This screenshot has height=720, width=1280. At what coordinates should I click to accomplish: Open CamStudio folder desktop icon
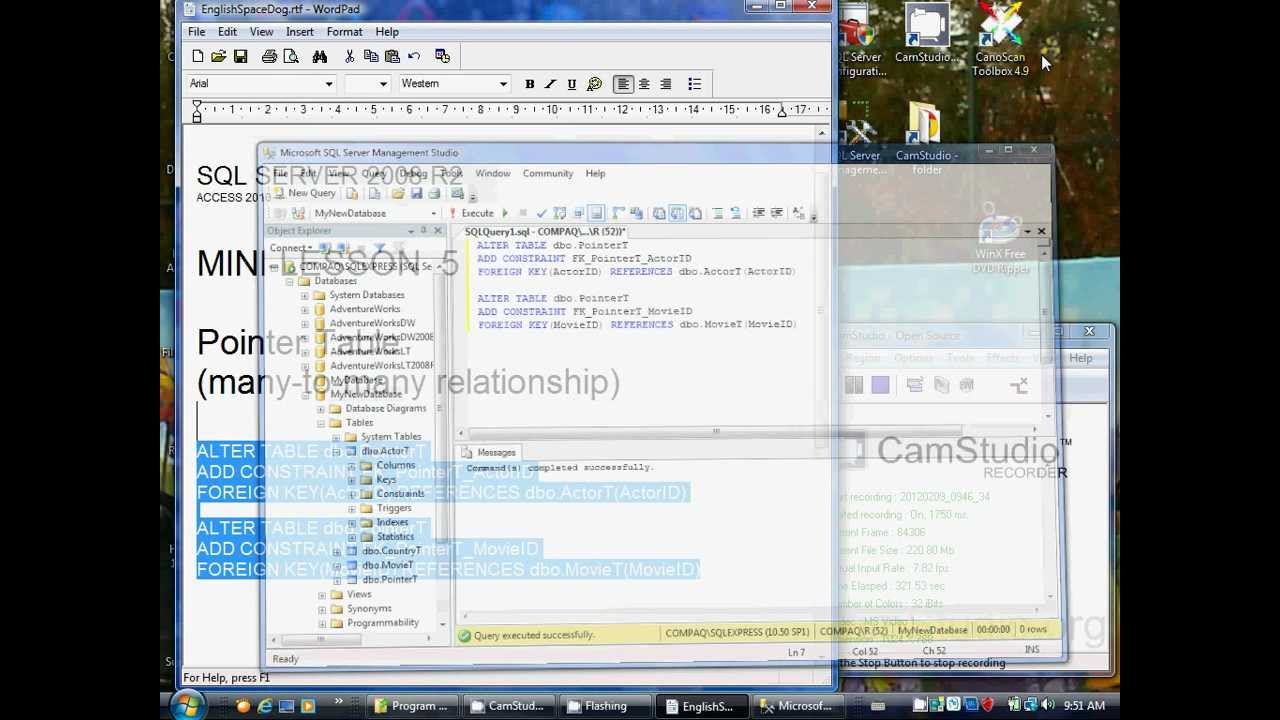[x=927, y=140]
